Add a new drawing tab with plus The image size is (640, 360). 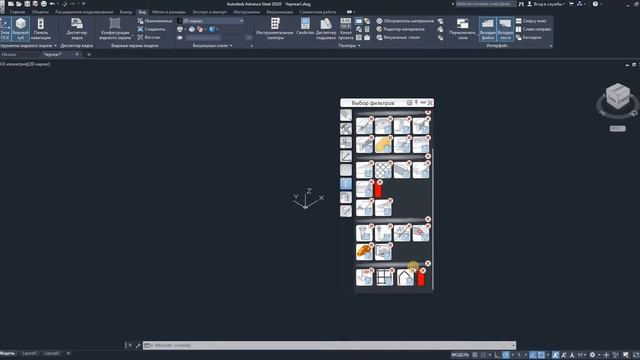(89, 54)
